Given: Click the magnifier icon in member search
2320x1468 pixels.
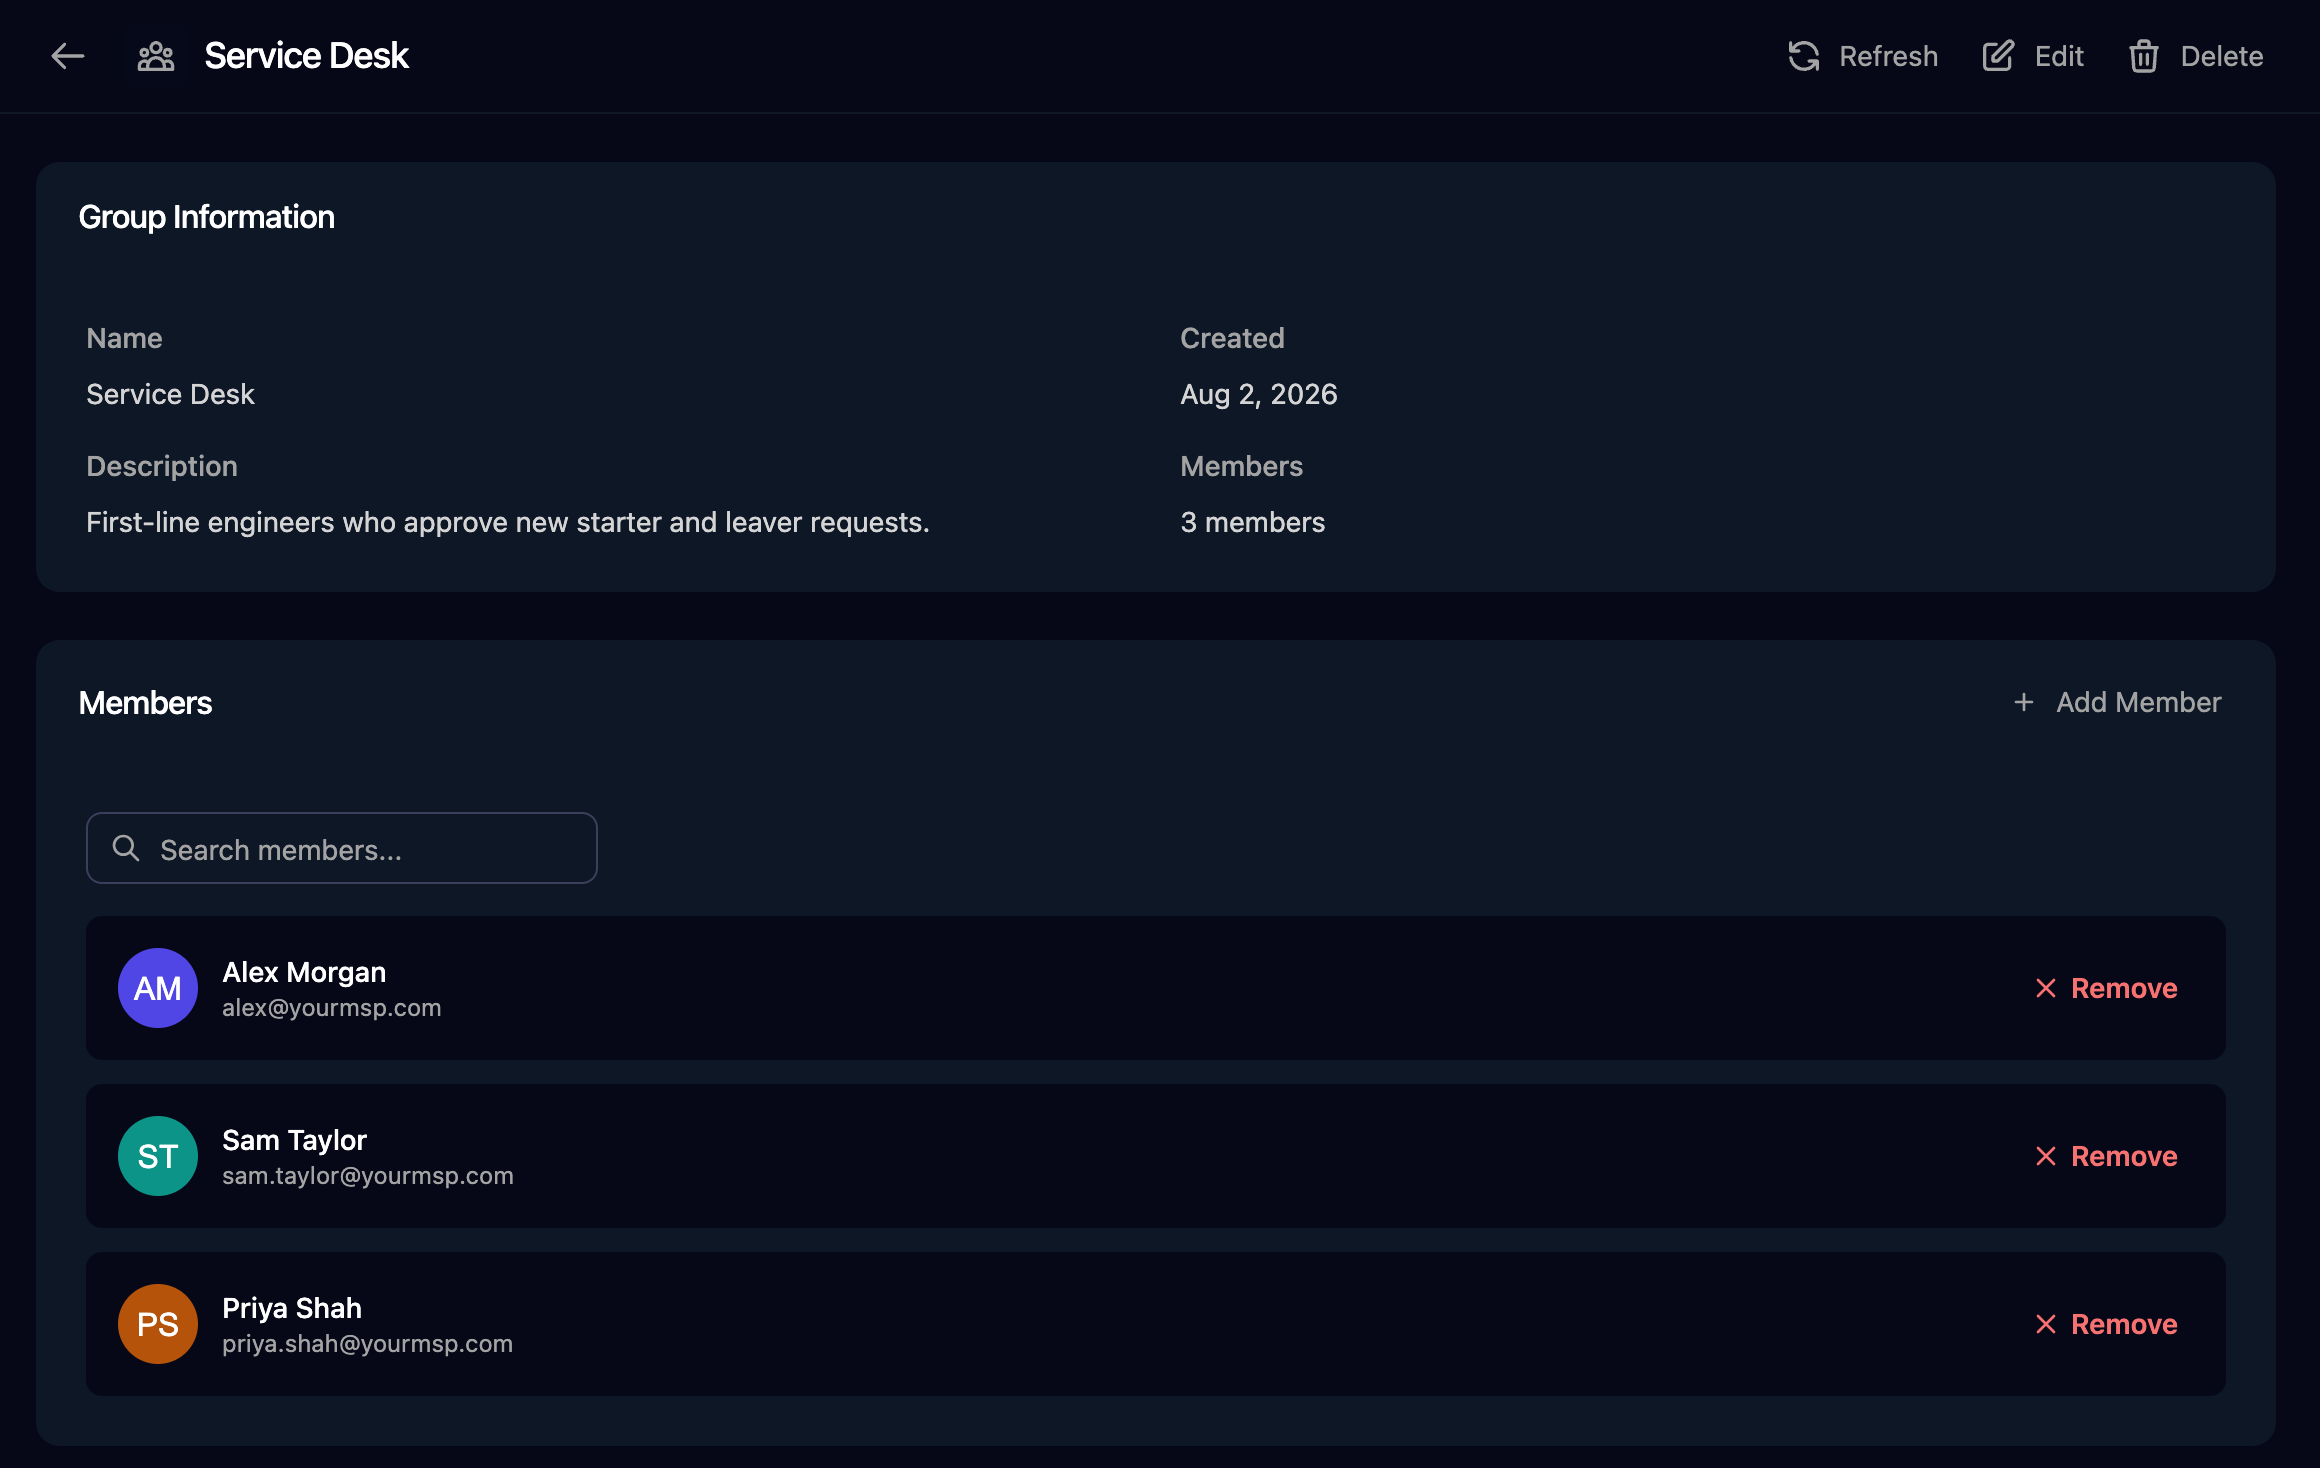Looking at the screenshot, I should click(126, 848).
